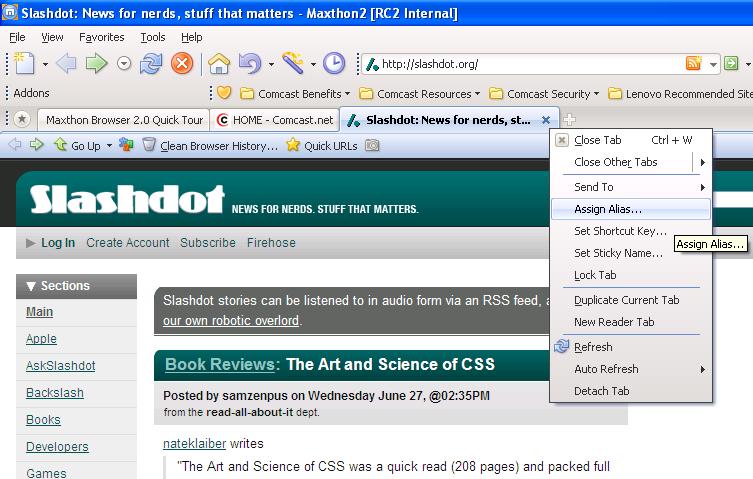Screen dimensions: 753x479
Task: Click the grayed Back arrow button
Action: 66,63
